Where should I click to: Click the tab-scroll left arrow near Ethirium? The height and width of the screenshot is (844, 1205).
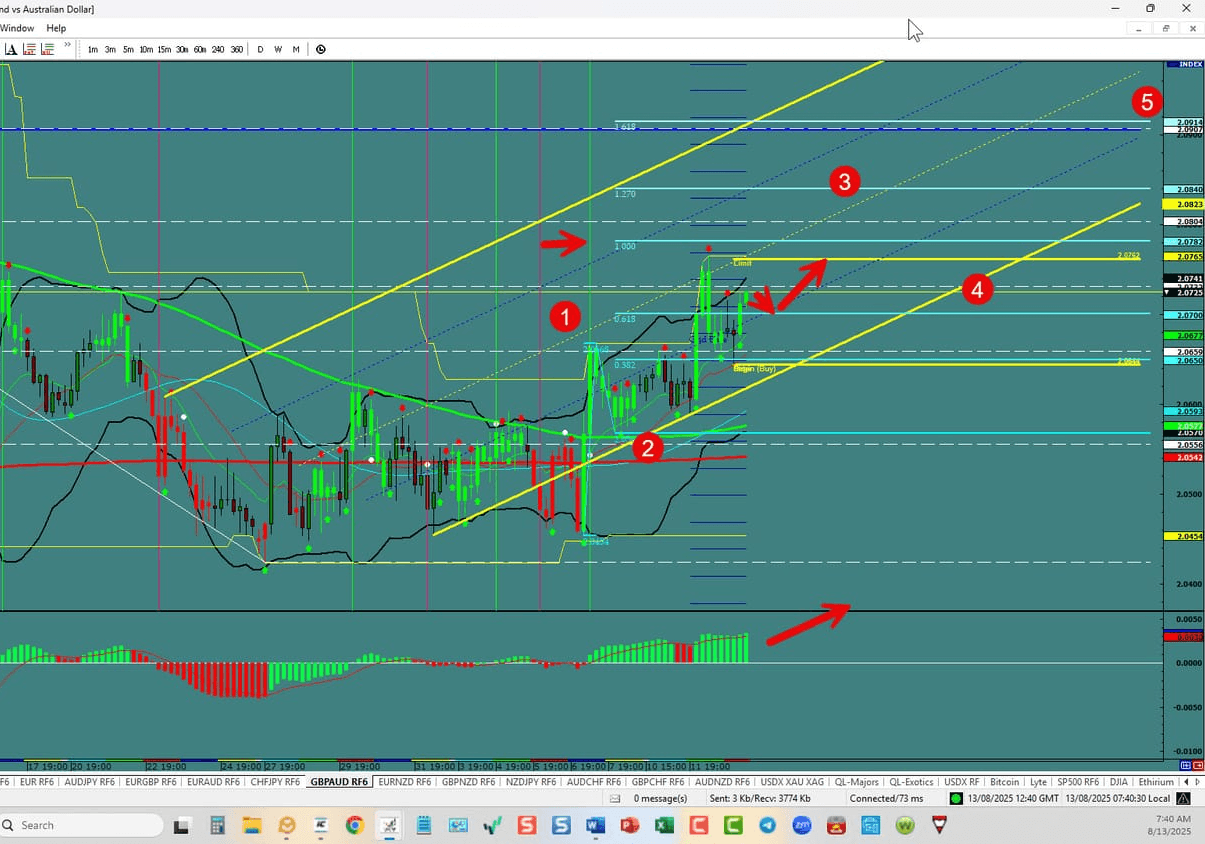1186,782
